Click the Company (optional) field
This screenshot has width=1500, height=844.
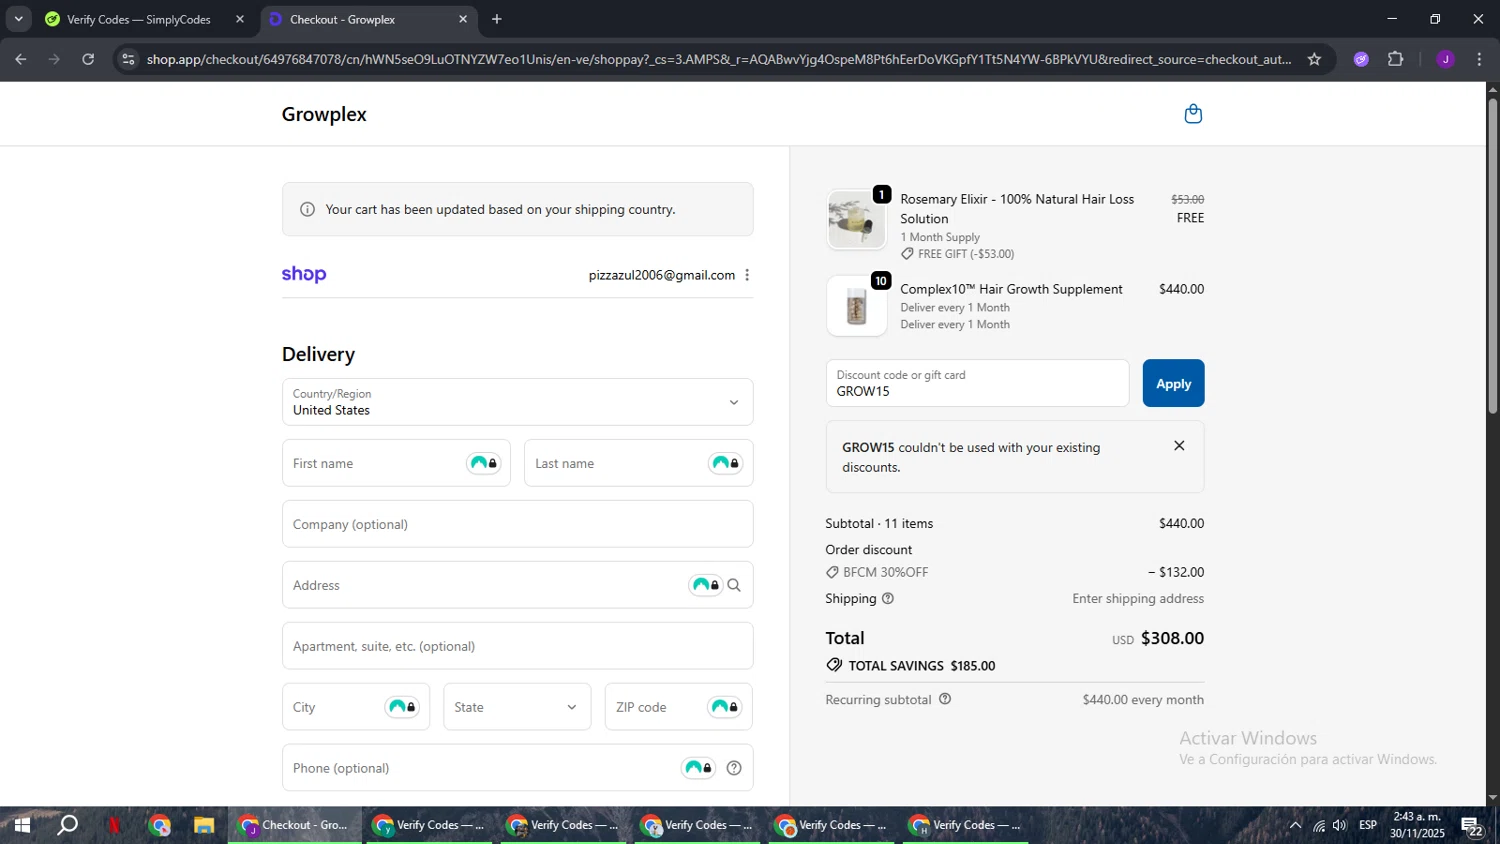517,524
